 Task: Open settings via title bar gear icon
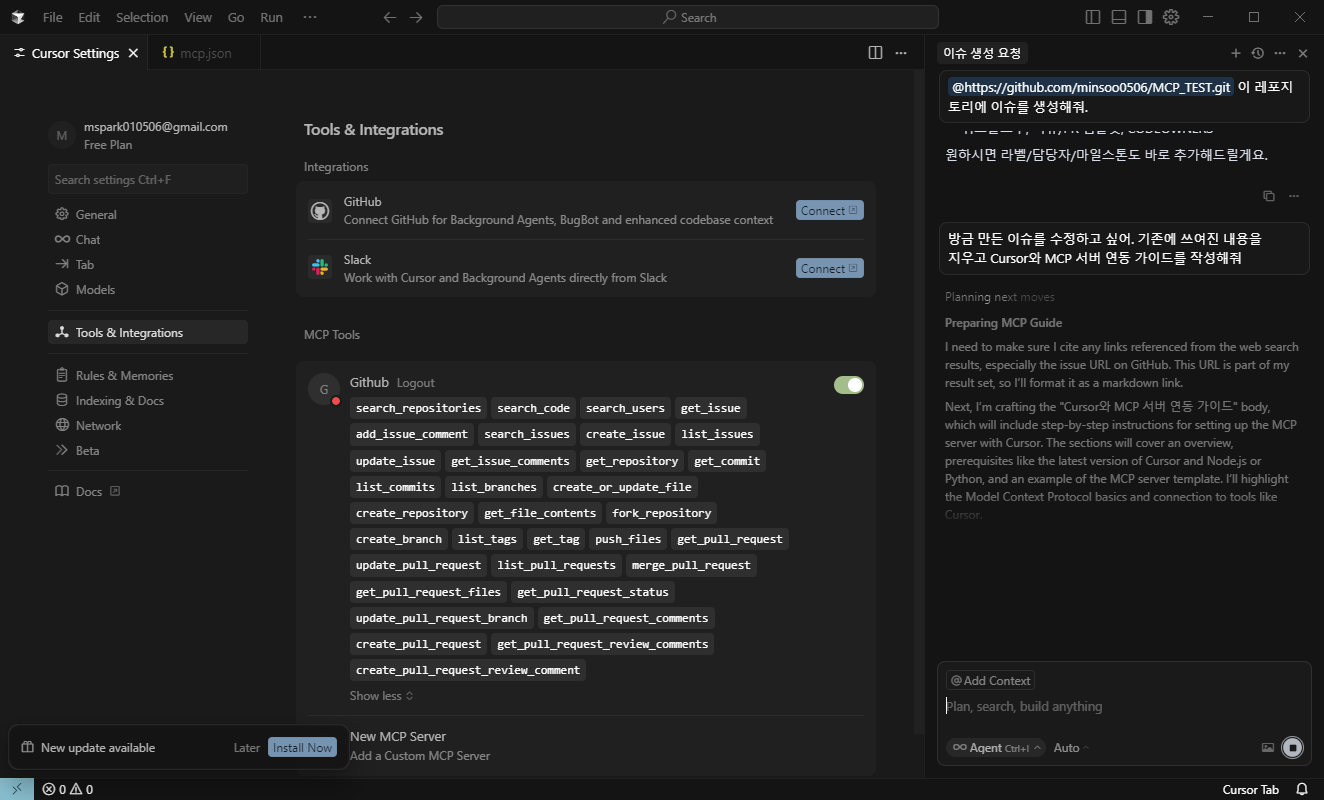(x=1171, y=17)
